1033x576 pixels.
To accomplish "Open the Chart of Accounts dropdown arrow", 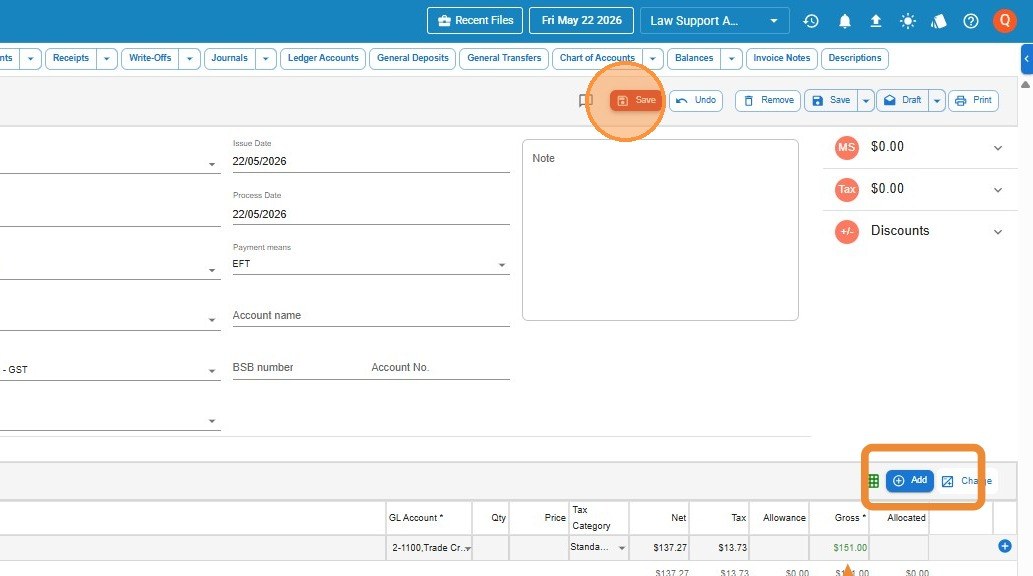I will pyautogui.click(x=652, y=58).
